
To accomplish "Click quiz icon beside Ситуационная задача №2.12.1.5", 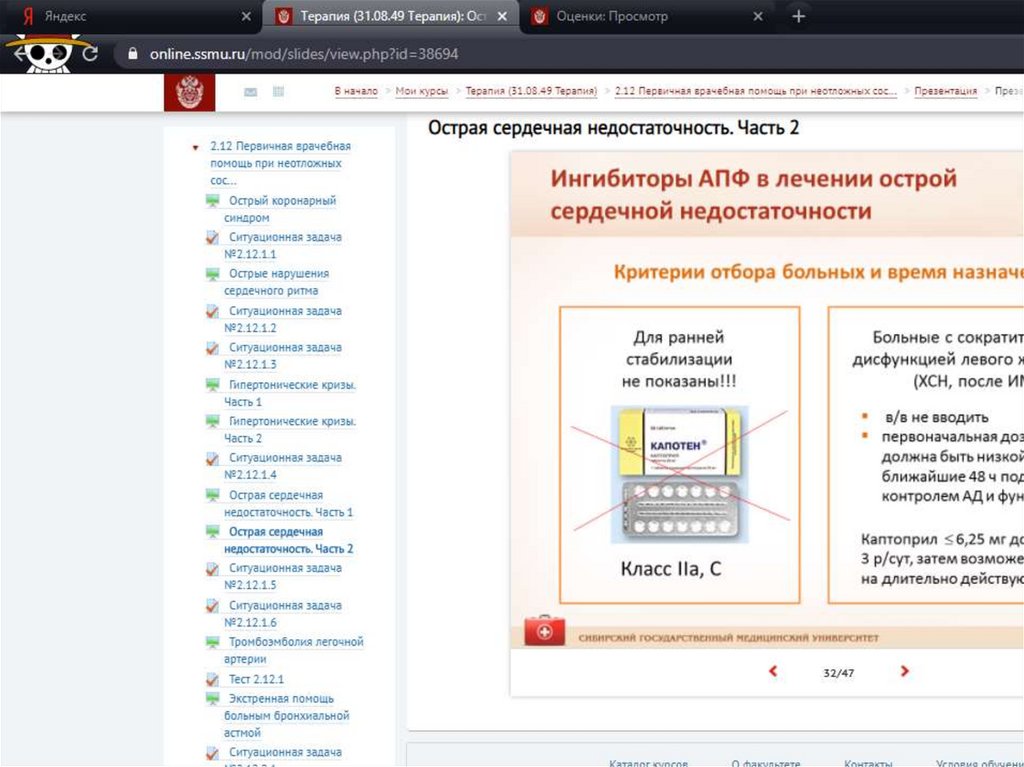I will pyautogui.click(x=213, y=569).
